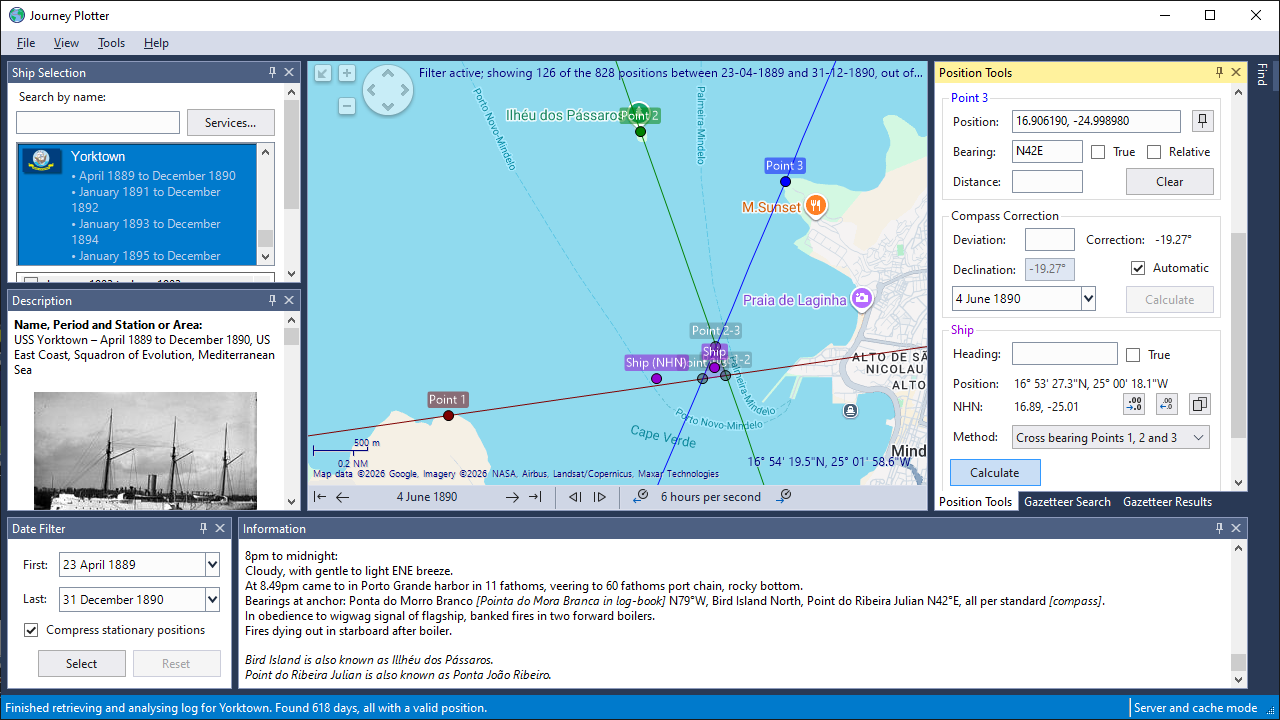
Task: Open the First date filter dropdown
Action: [x=212, y=565]
